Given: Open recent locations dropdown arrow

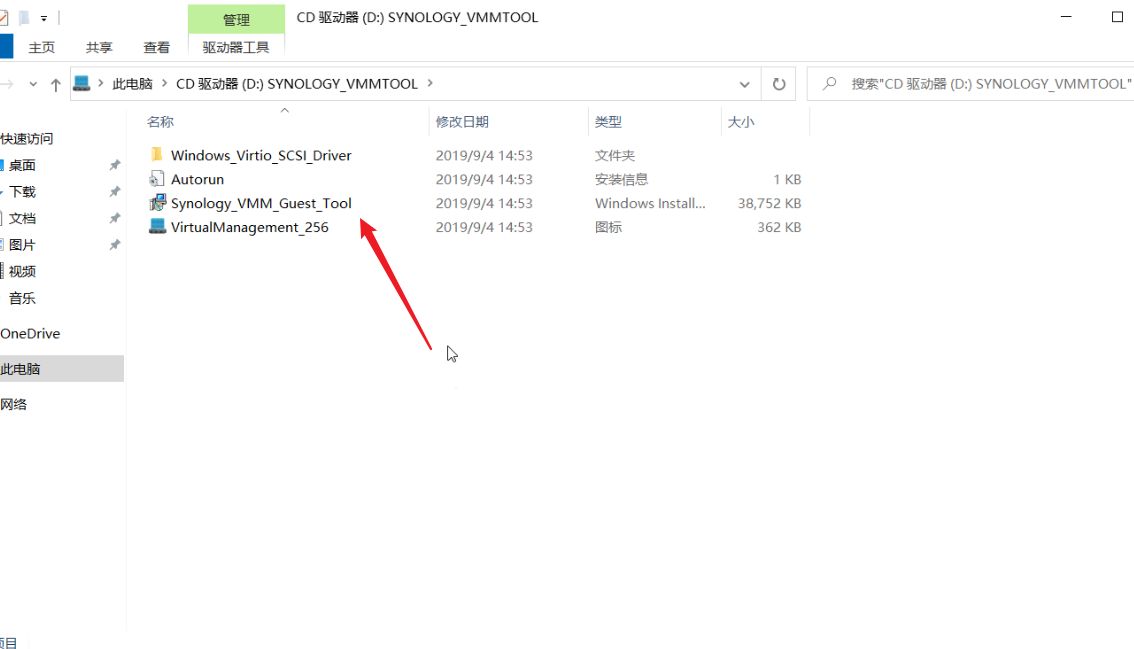Looking at the screenshot, I should pos(33,85).
